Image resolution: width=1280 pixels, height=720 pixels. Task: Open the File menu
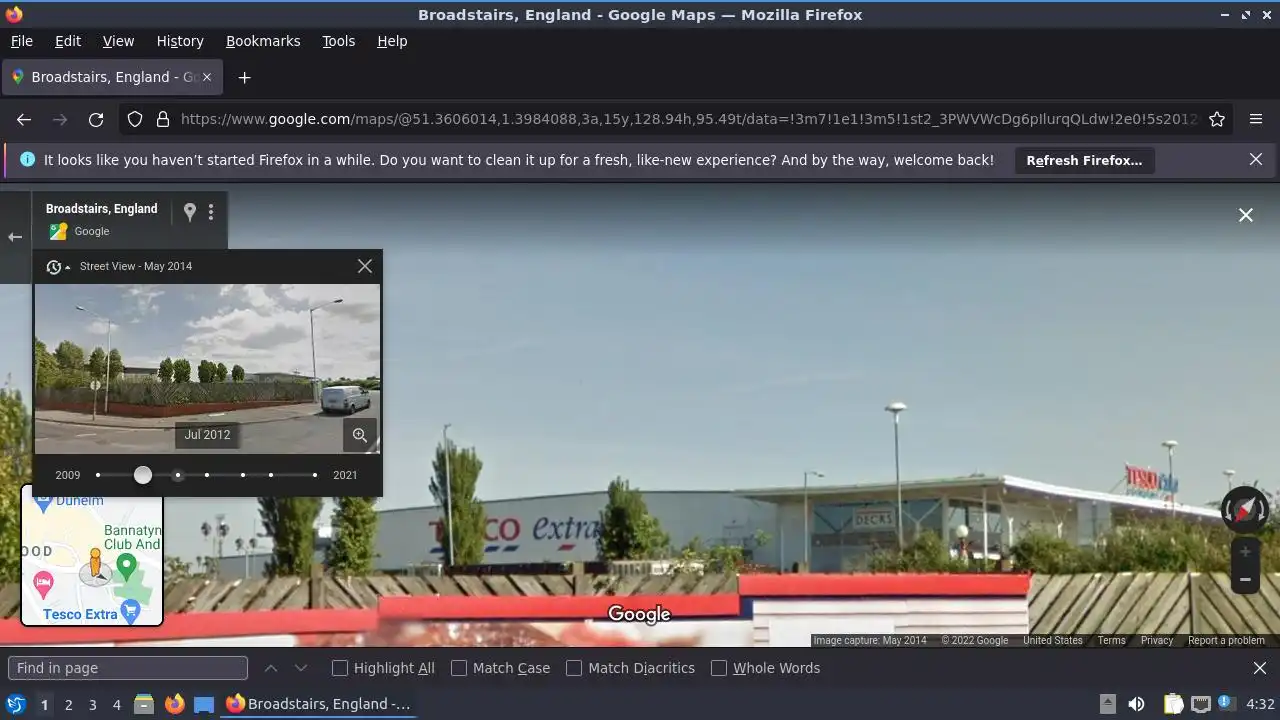21,41
